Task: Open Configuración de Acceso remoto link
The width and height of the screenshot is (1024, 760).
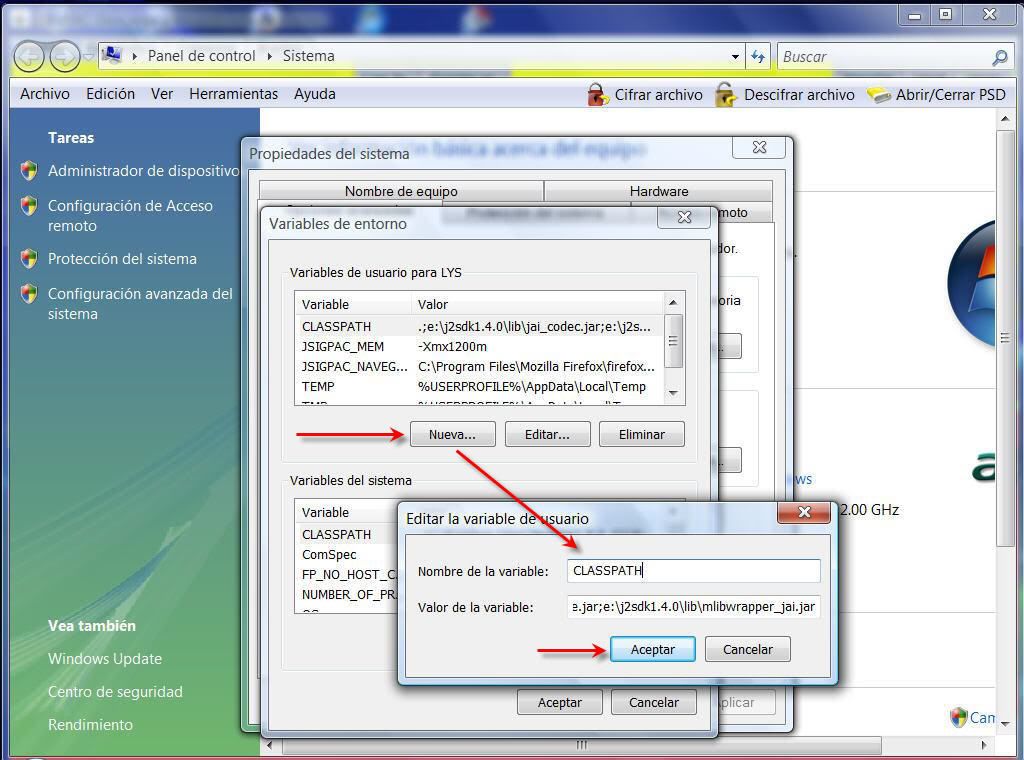Action: click(x=130, y=215)
